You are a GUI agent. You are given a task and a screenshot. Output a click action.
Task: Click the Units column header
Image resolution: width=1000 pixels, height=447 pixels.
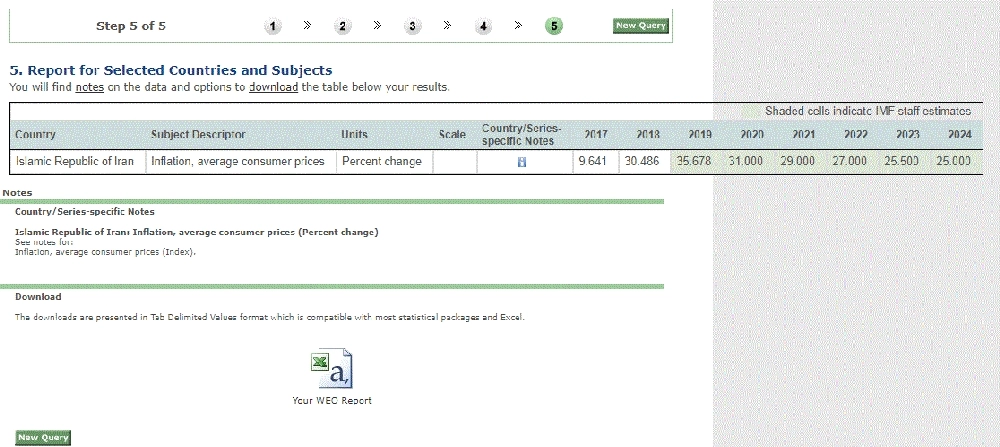(357, 135)
